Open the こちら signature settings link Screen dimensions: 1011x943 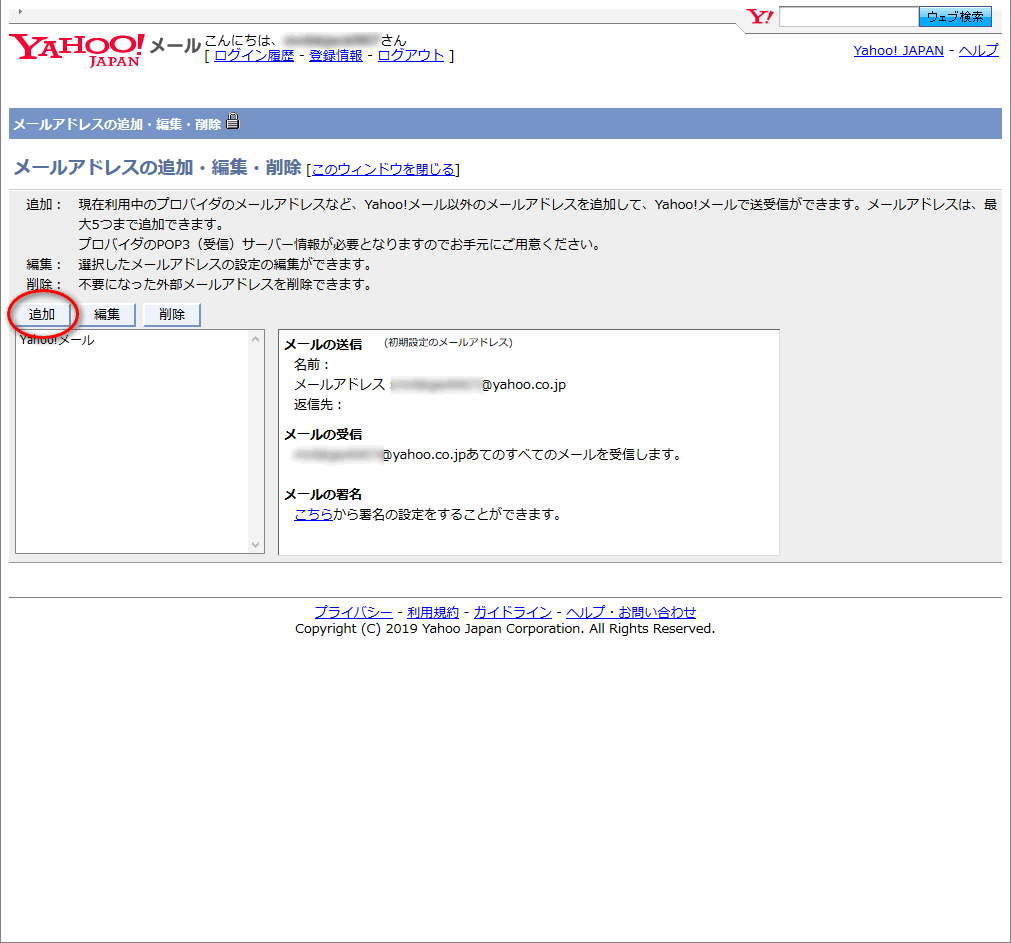(313, 515)
